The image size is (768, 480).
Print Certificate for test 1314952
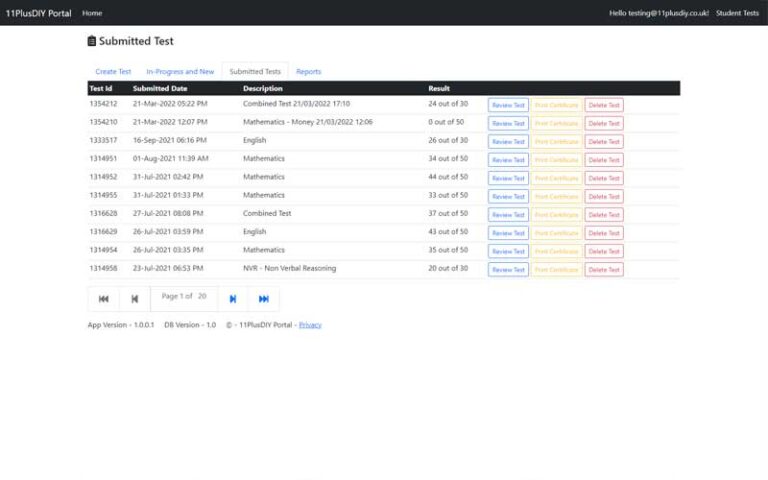tap(556, 178)
